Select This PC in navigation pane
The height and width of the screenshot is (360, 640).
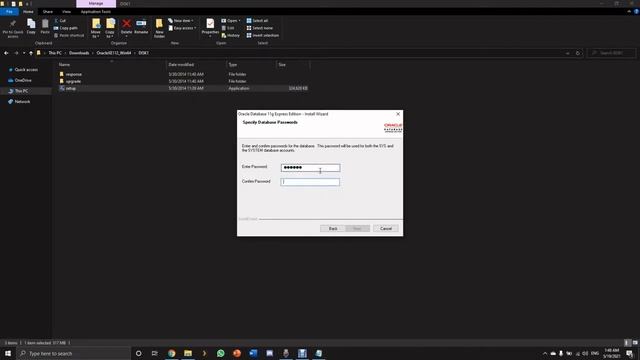click(x=22, y=91)
